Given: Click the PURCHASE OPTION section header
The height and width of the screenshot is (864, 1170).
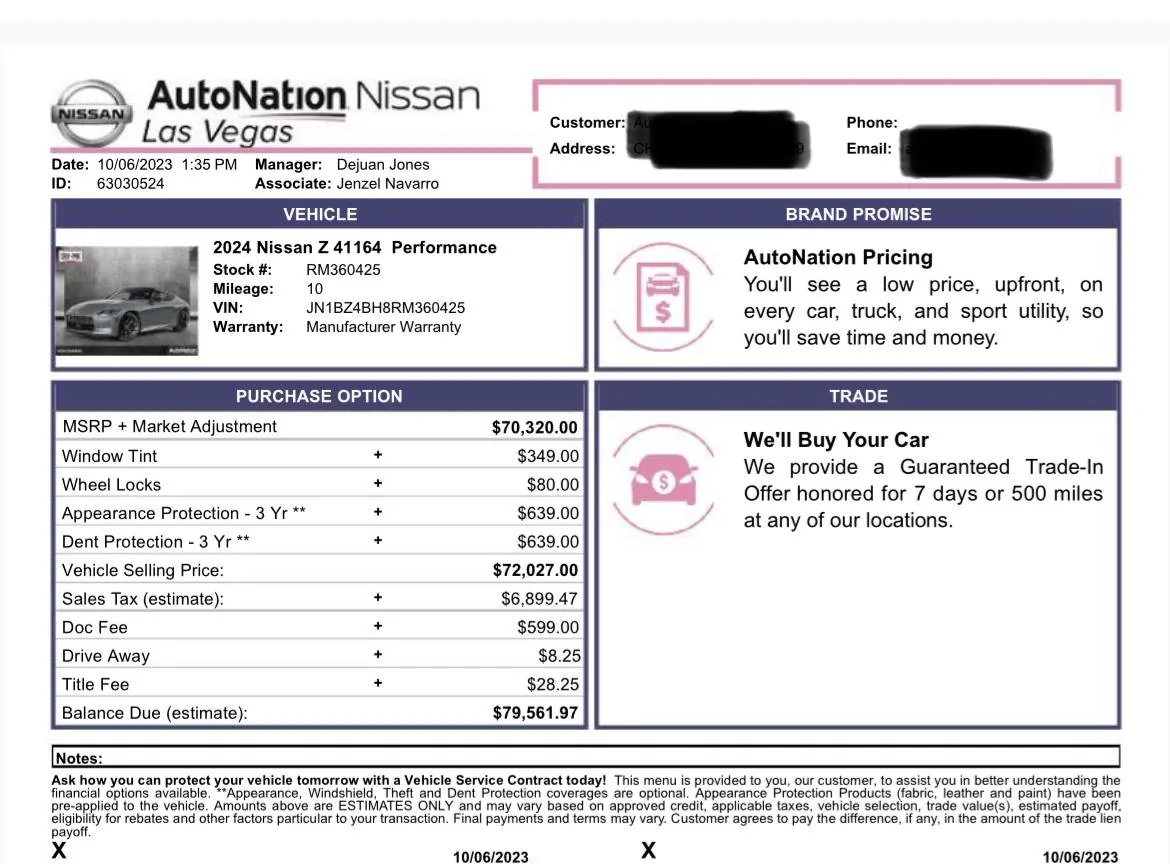Looking at the screenshot, I should (x=319, y=396).
